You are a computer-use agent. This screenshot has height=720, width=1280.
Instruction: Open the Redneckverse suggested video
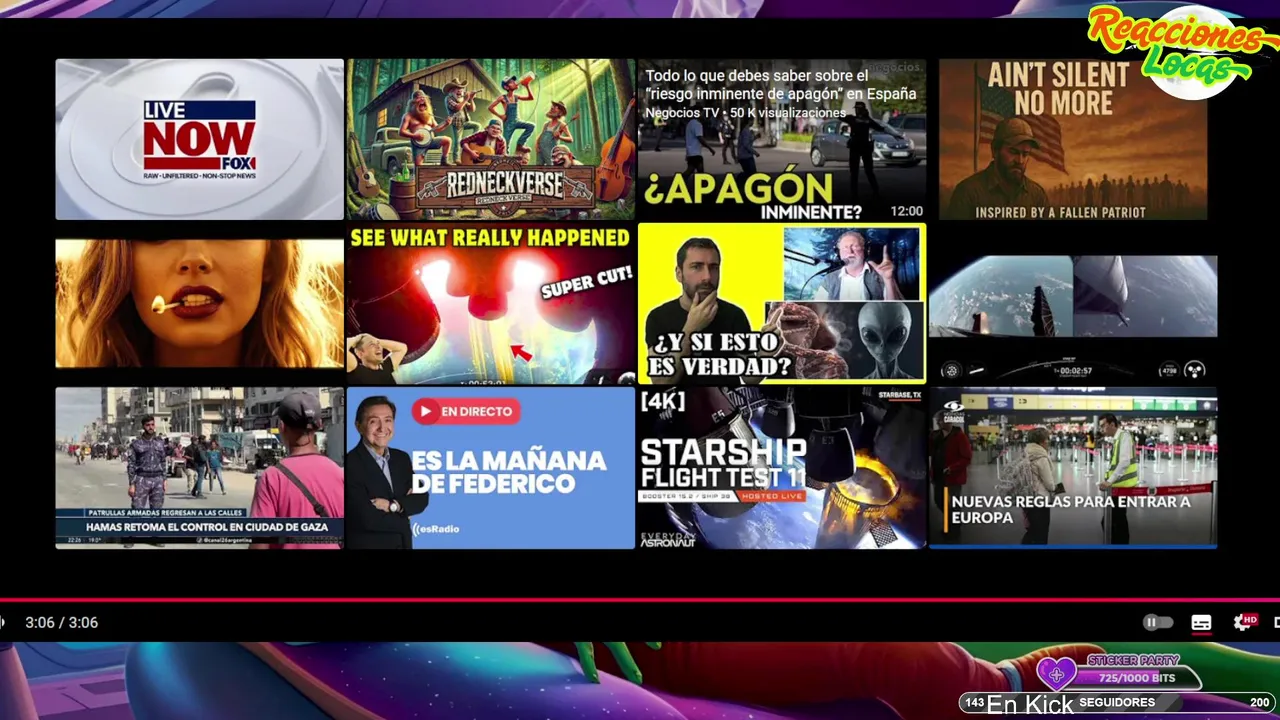tap(491, 139)
